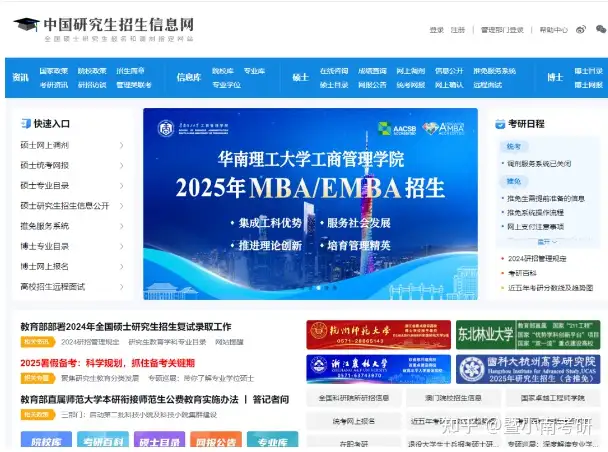
Task: Click the 快速入口 panel icon
Action: pos(26,124)
